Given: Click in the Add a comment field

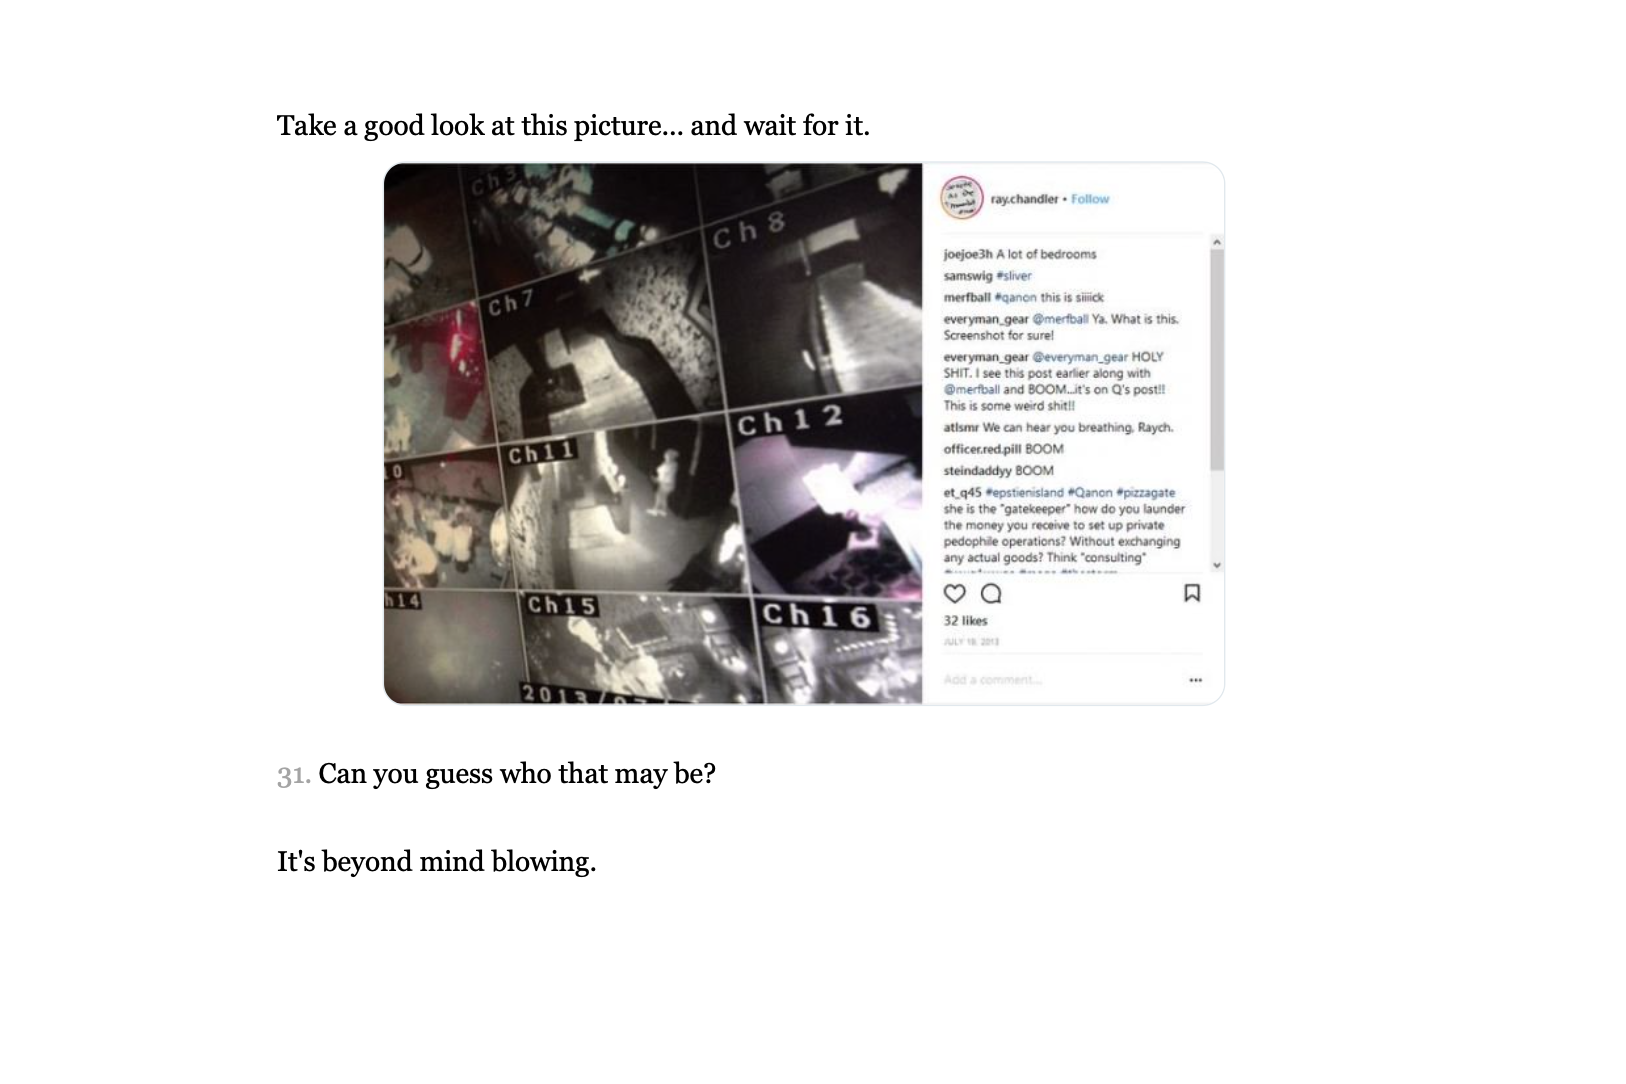Looking at the screenshot, I should click(1060, 680).
